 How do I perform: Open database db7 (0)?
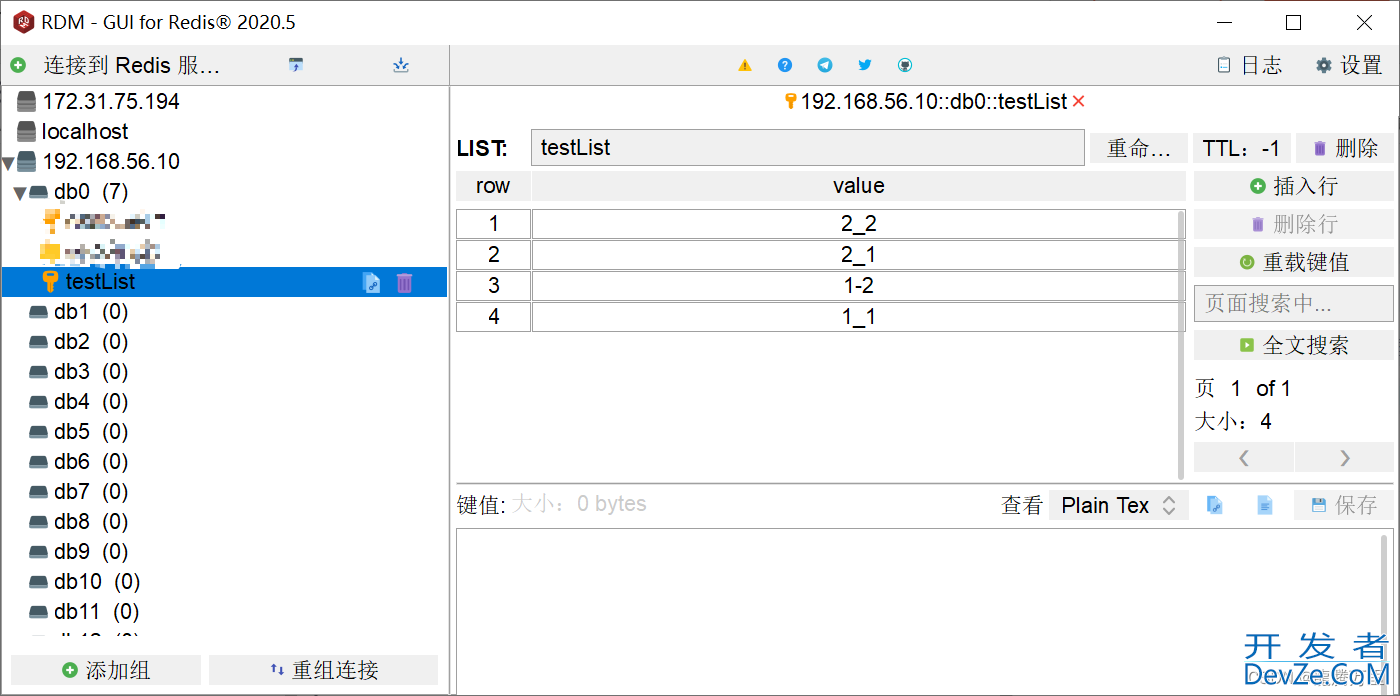point(90,492)
